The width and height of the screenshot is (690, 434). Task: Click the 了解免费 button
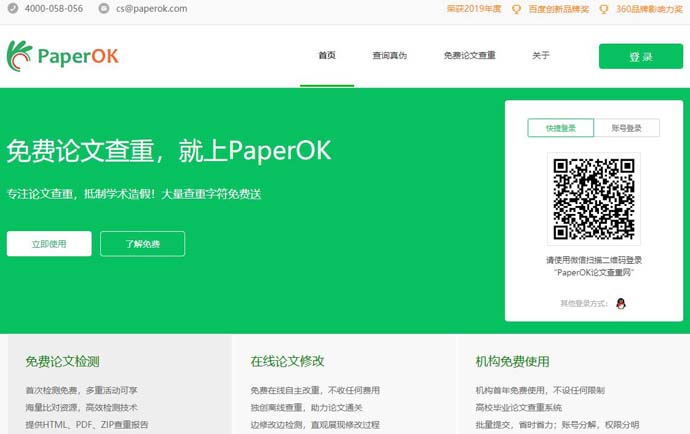tap(143, 244)
